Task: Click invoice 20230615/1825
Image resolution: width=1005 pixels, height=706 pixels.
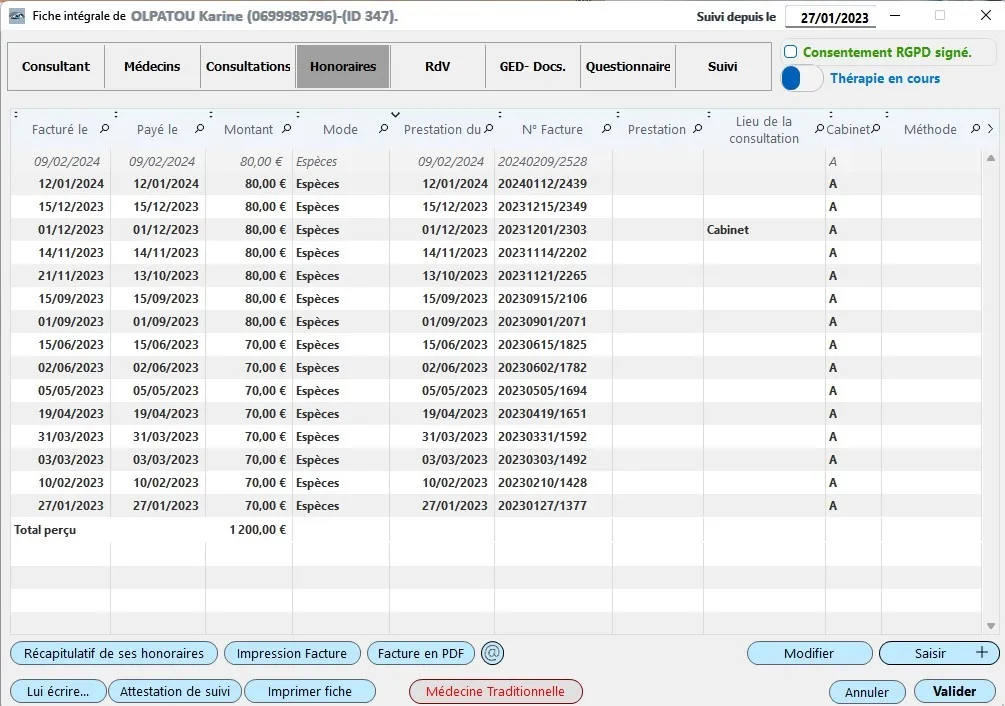Action: (x=542, y=345)
